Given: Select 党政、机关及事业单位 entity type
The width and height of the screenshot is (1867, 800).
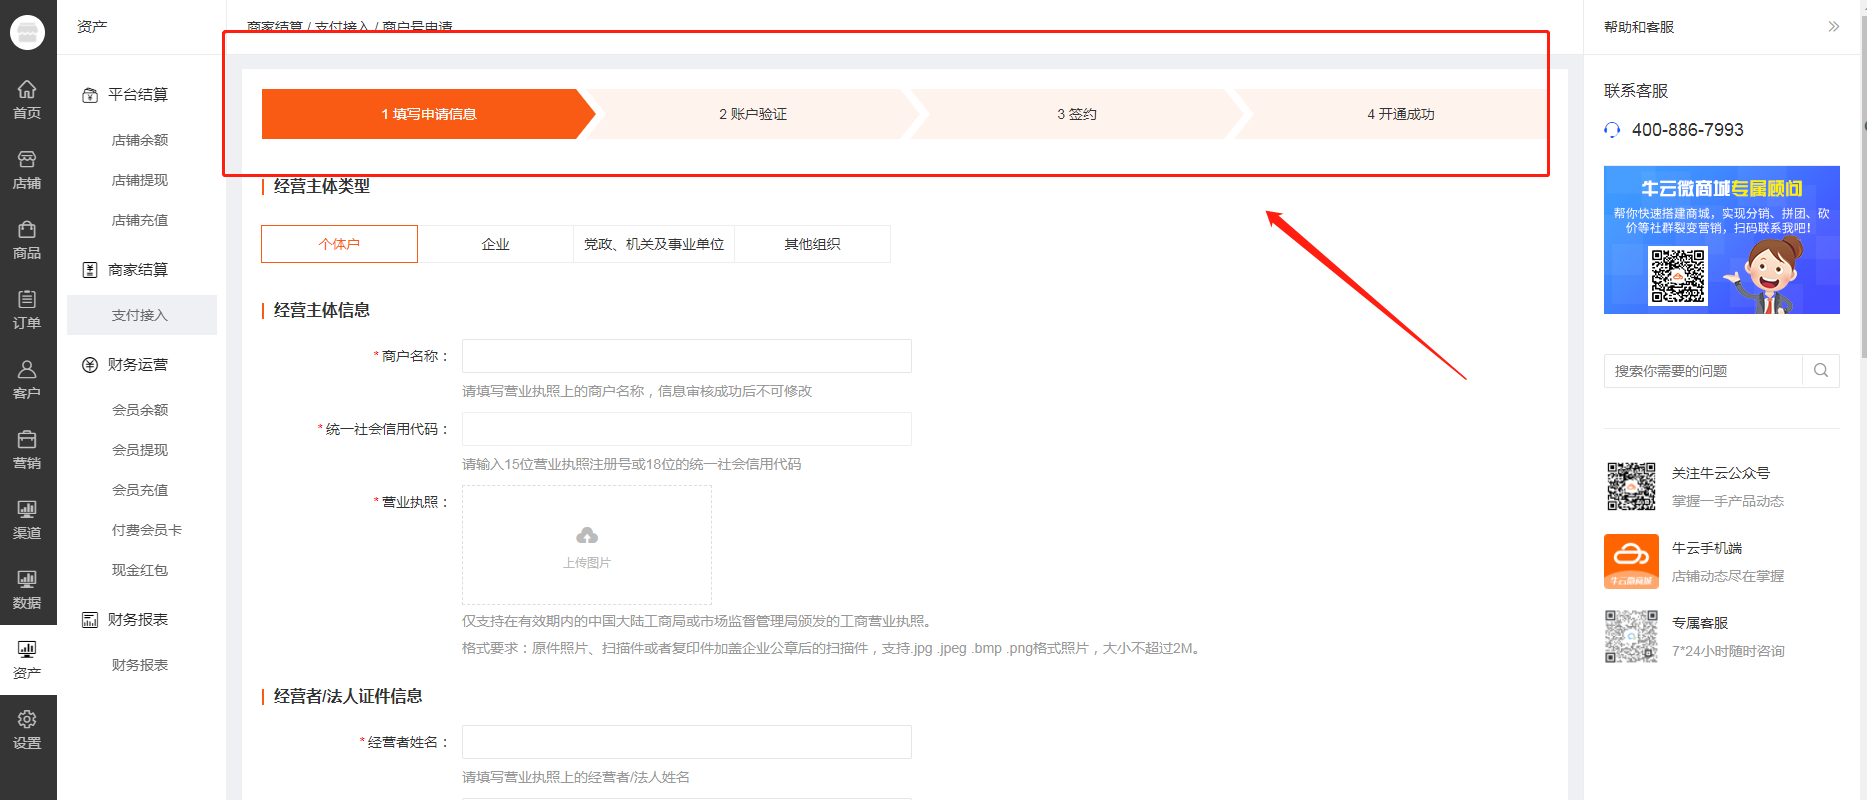Looking at the screenshot, I should pyautogui.click(x=654, y=244).
